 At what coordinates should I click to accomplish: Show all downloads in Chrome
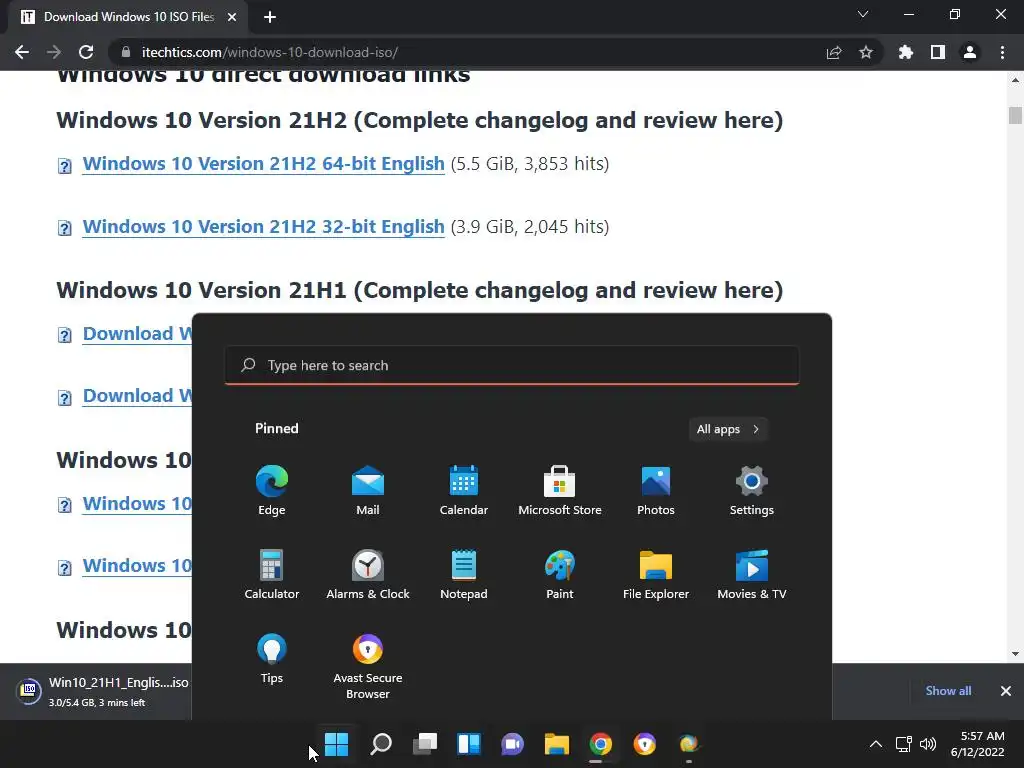[x=948, y=690]
